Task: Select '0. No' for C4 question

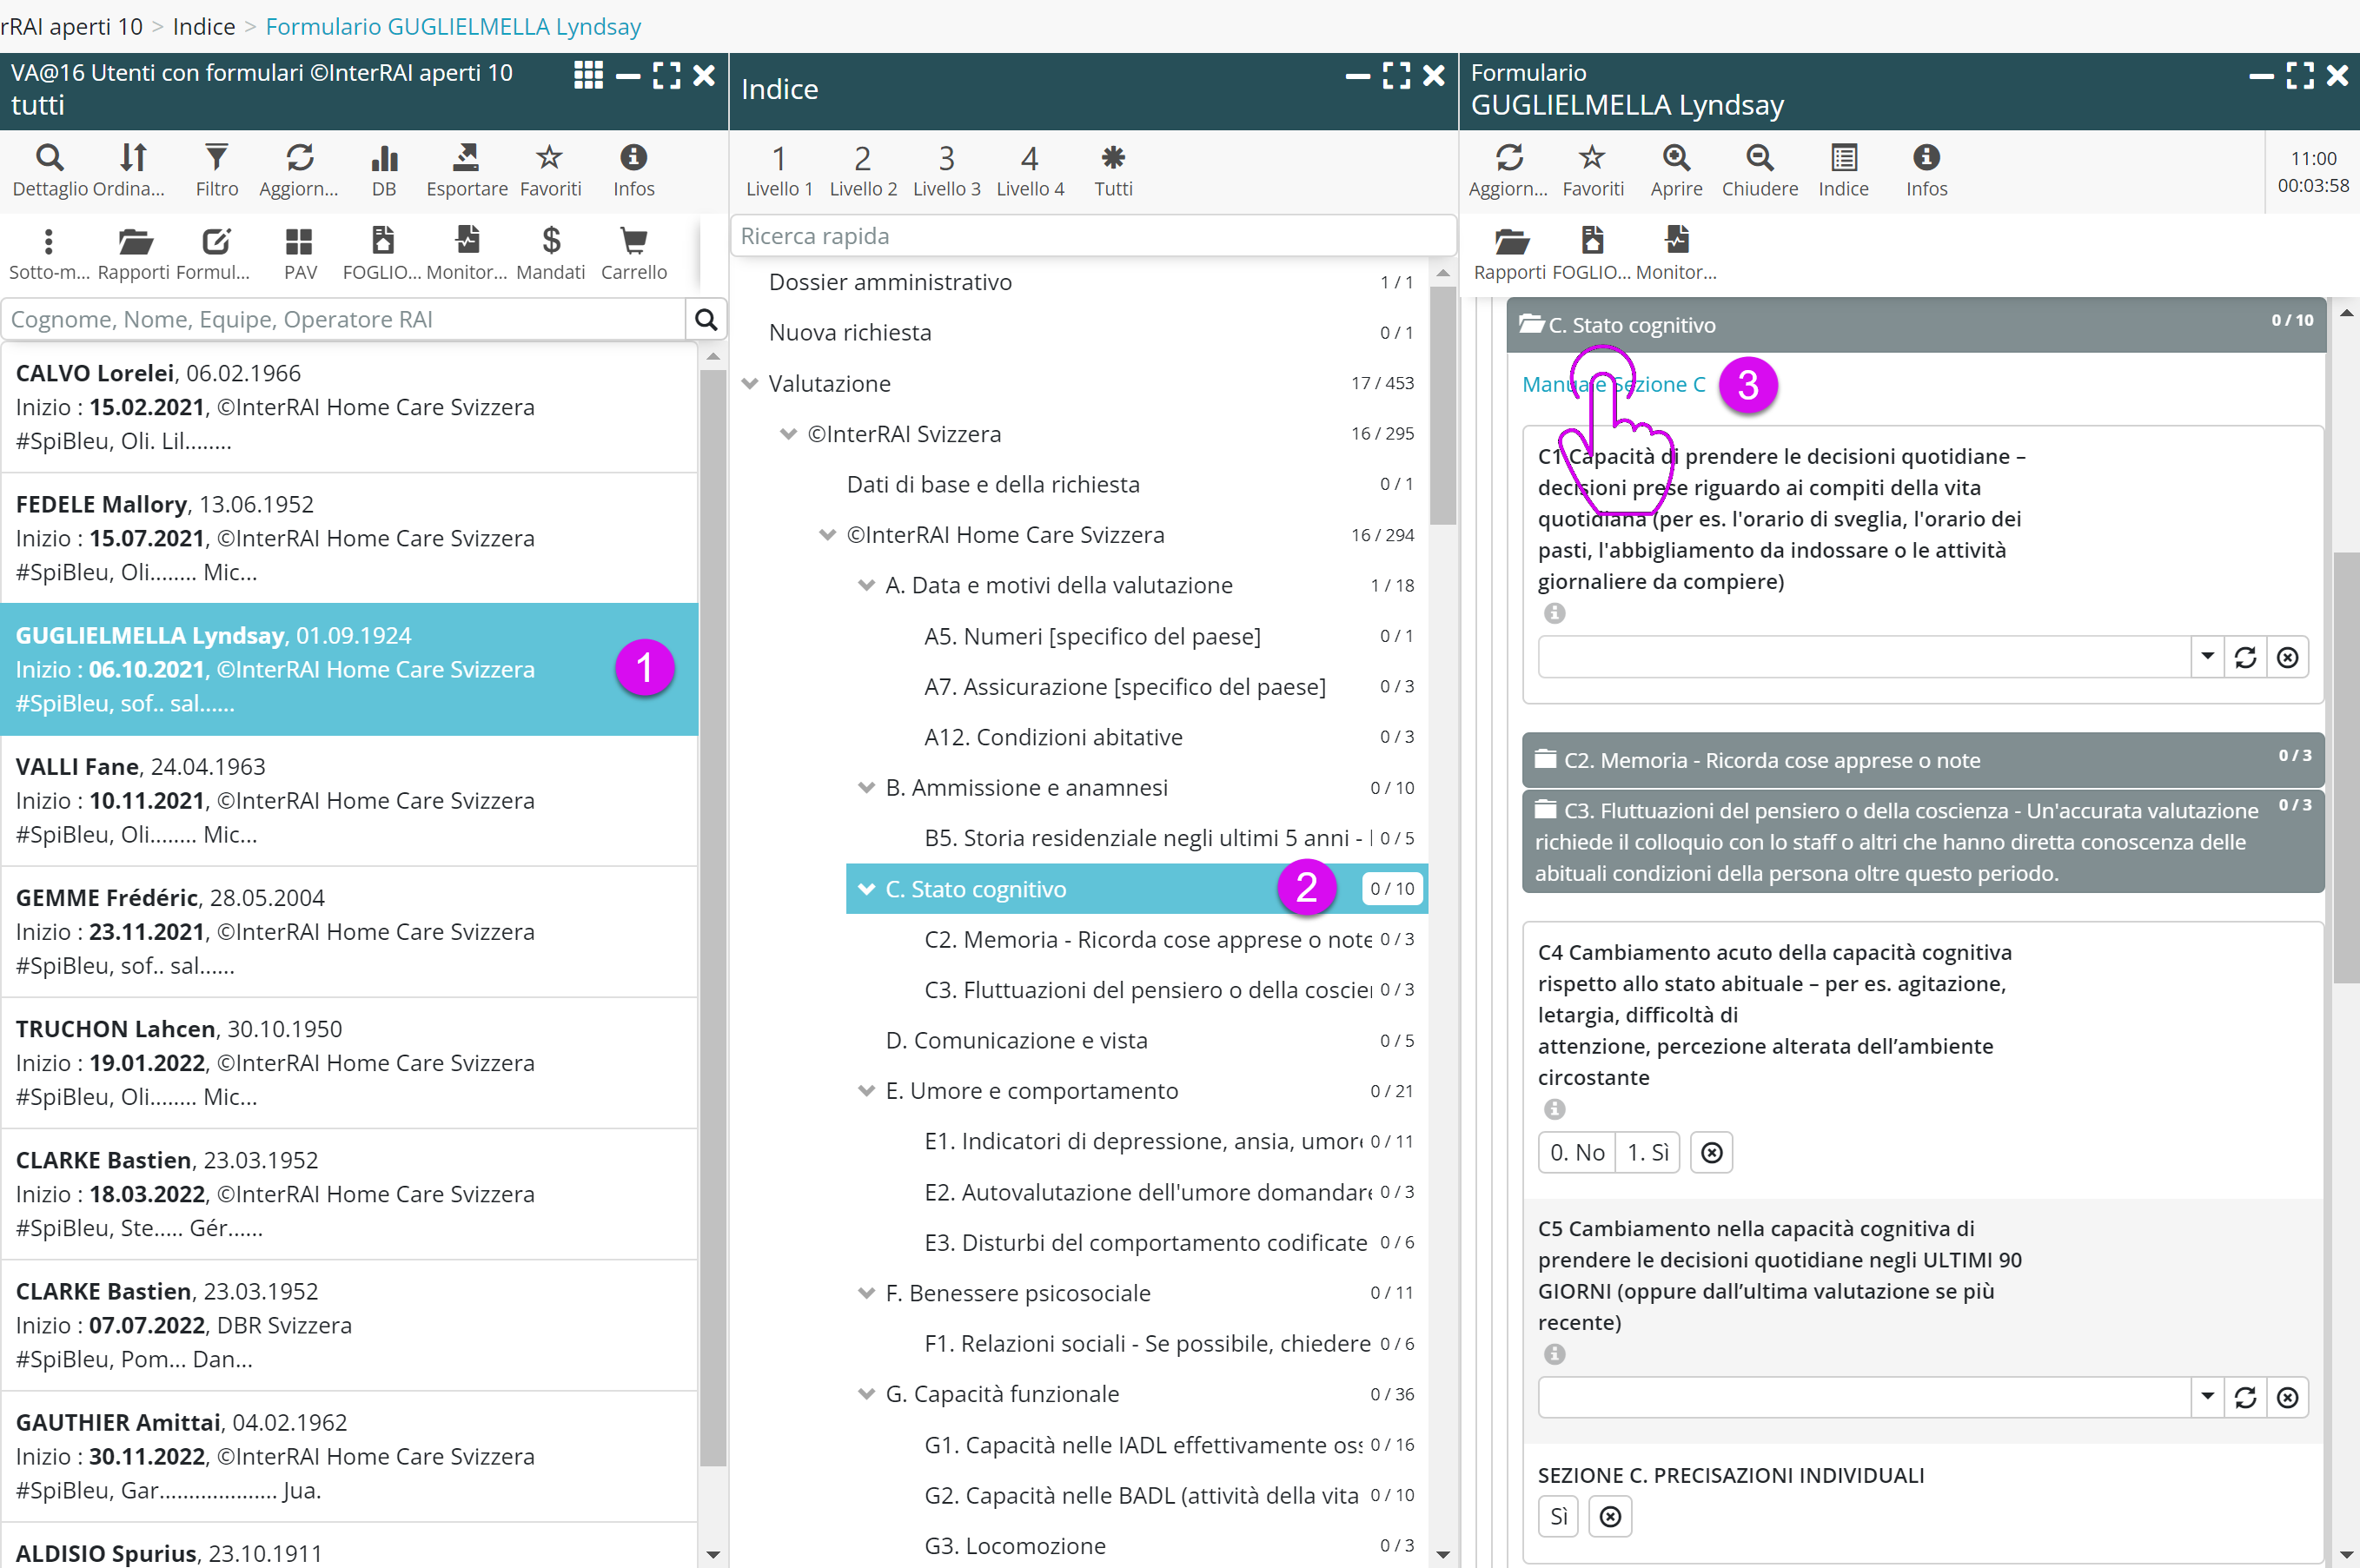Action: (x=1577, y=1152)
